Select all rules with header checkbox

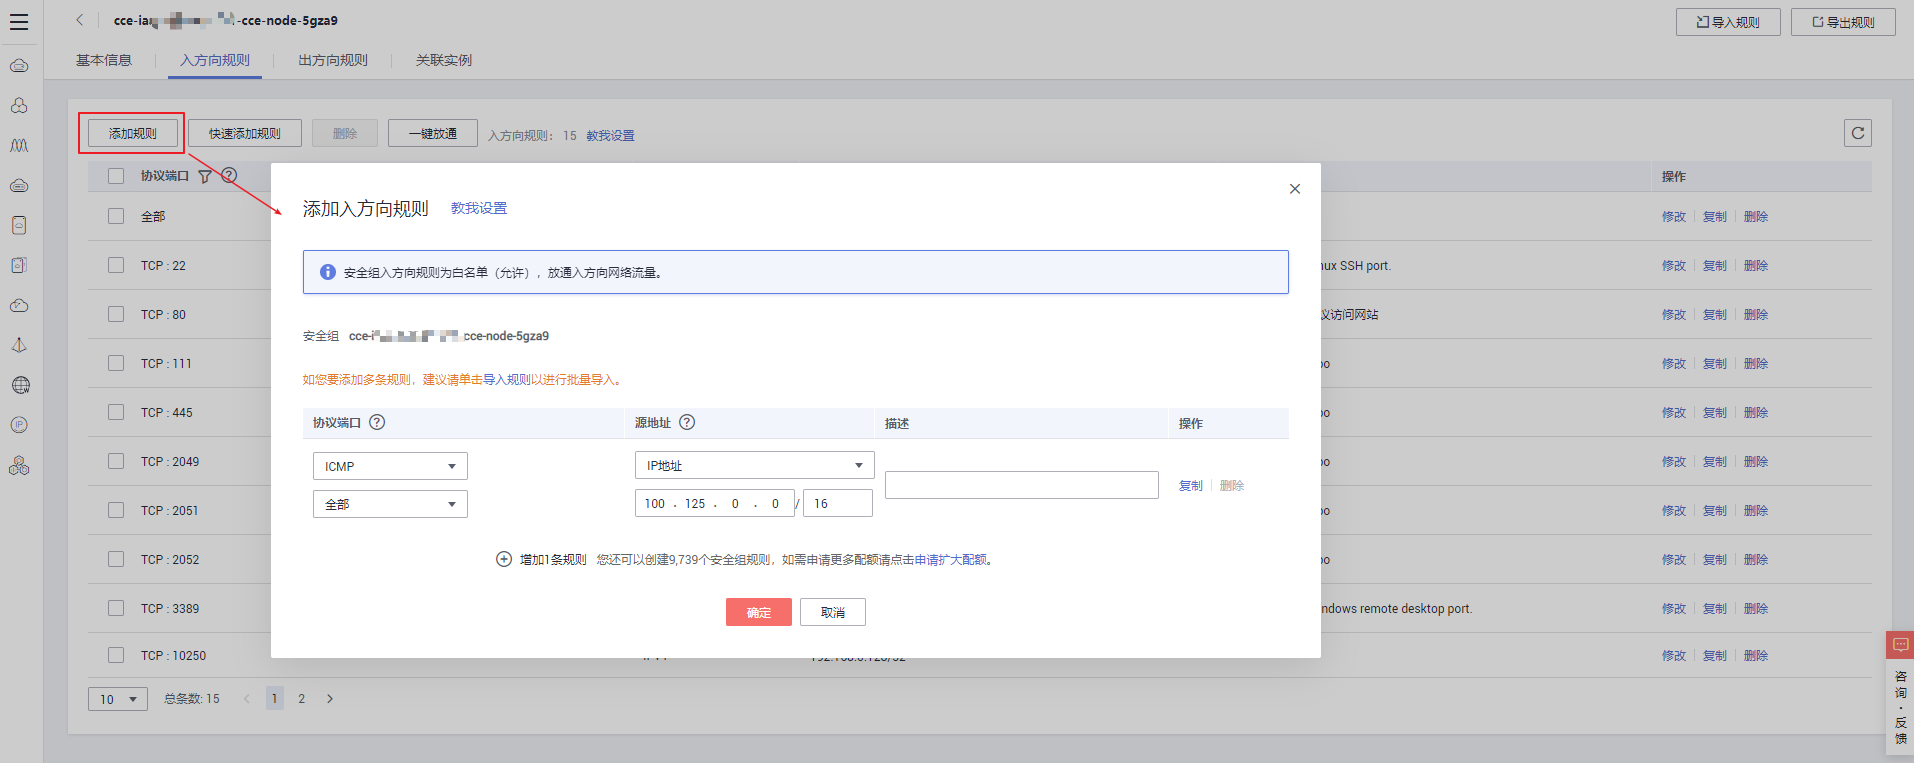pyautogui.click(x=116, y=176)
